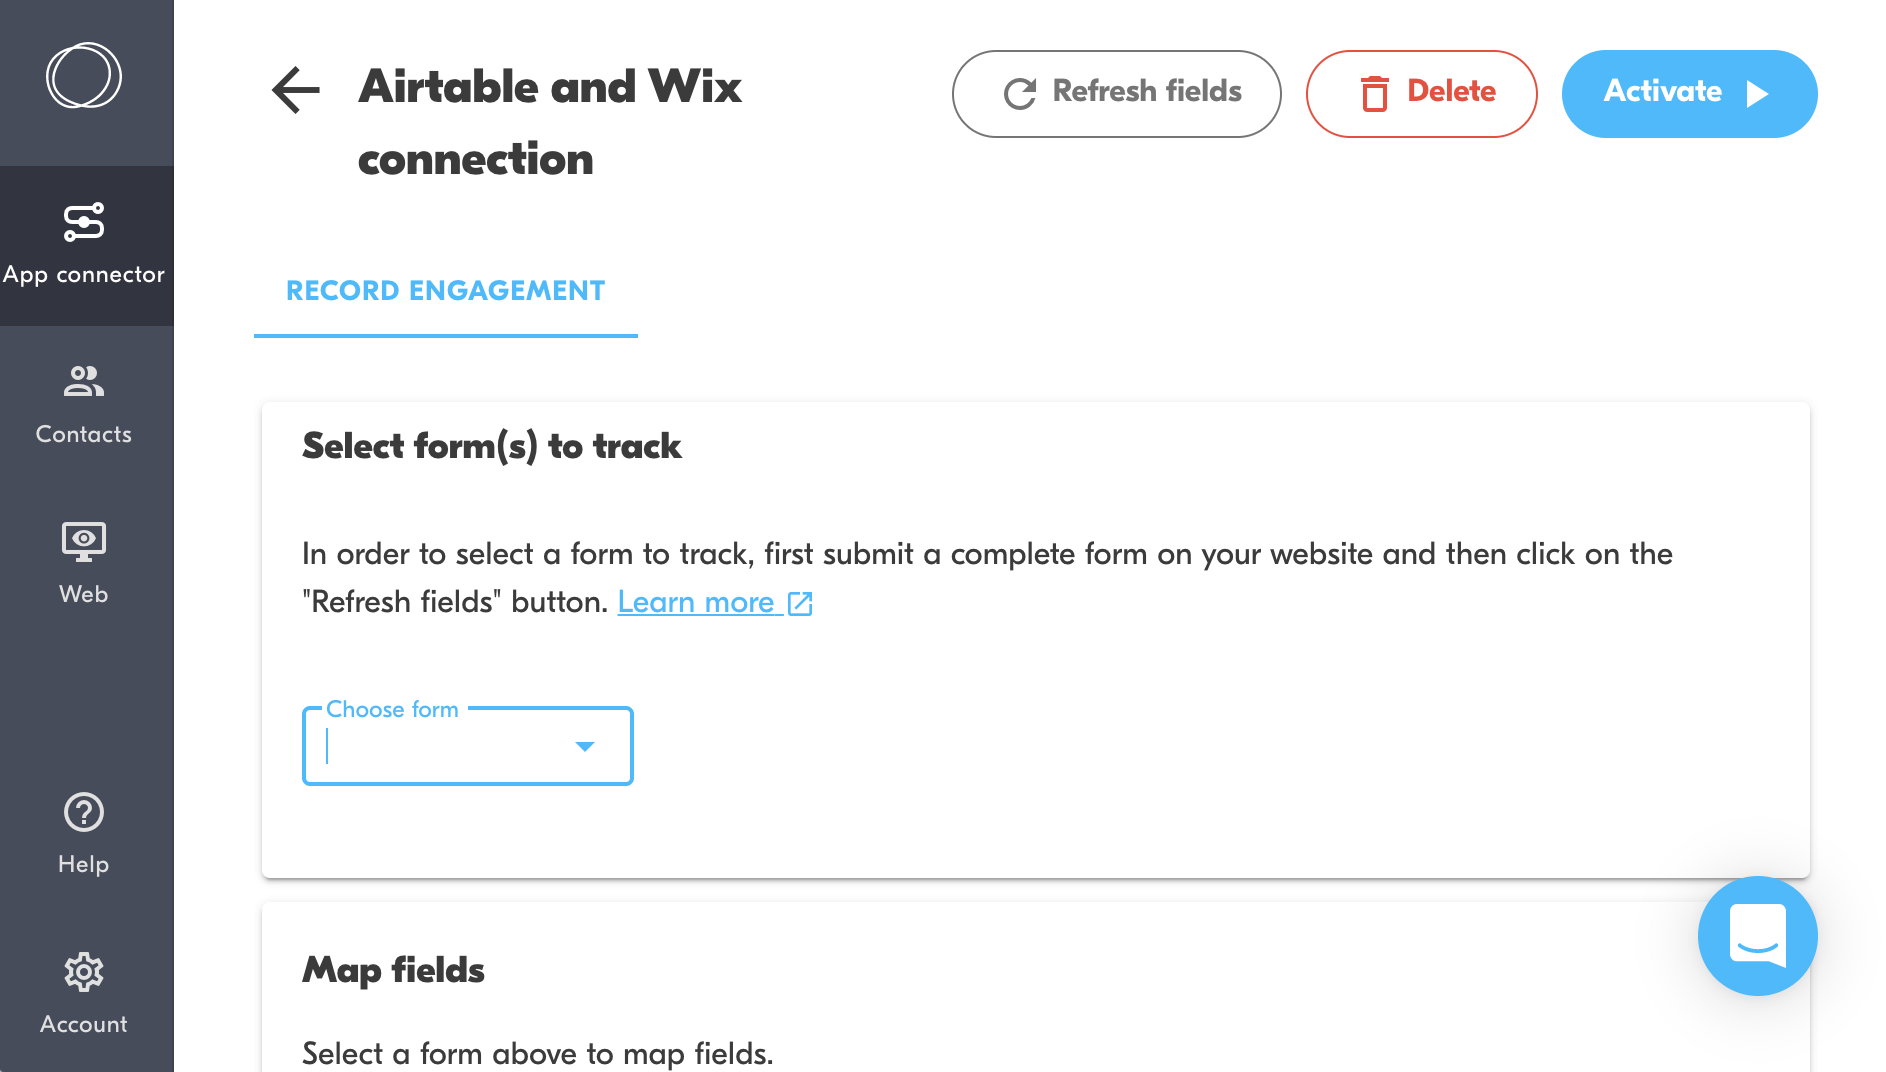Open the App connector sidebar icon
1886x1072 pixels.
[84, 222]
